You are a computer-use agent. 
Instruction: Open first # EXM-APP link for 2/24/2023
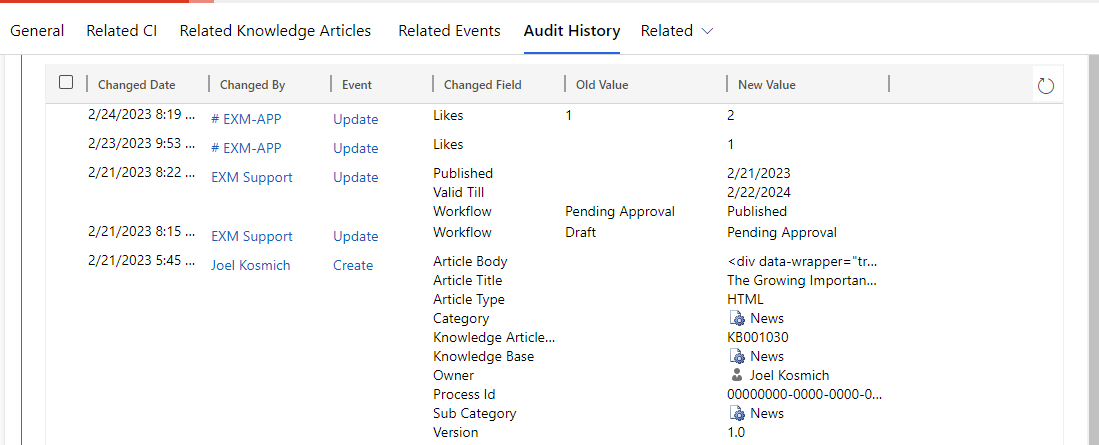tap(246, 120)
